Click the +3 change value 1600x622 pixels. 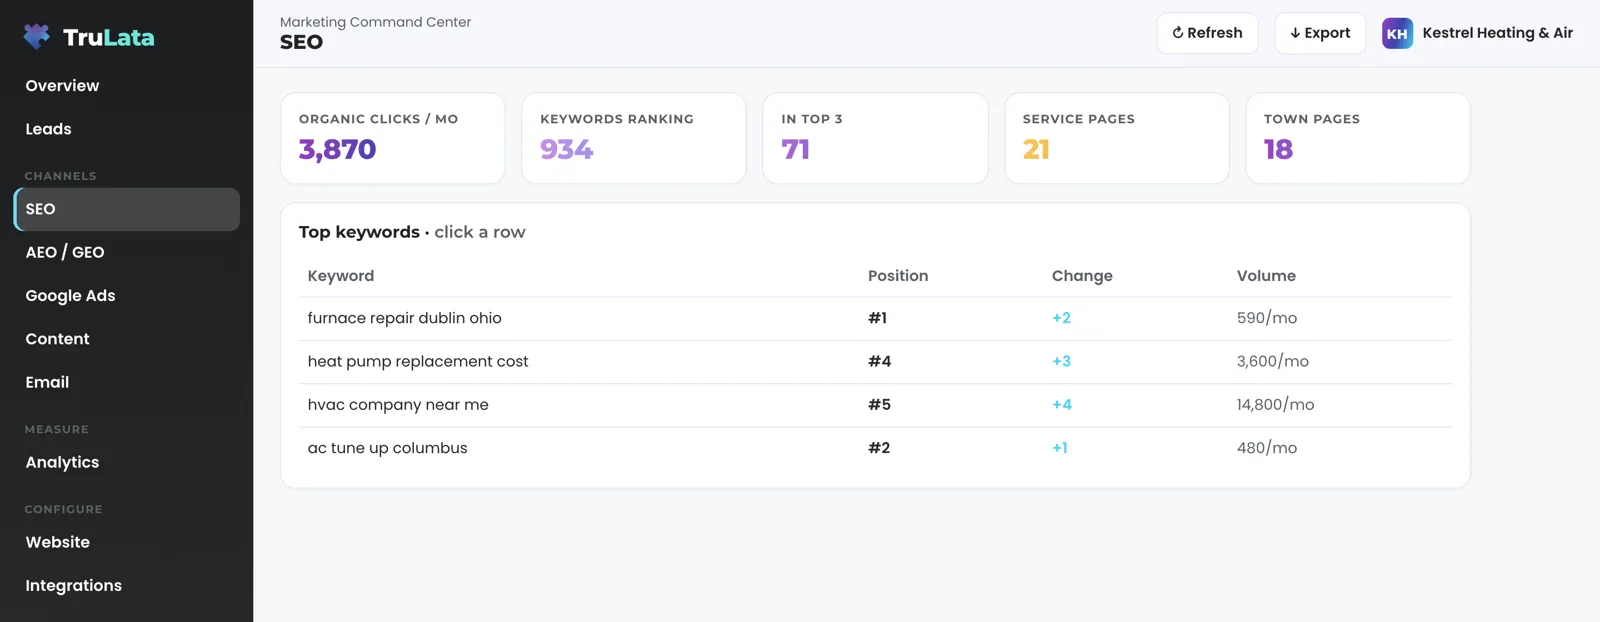(1061, 361)
